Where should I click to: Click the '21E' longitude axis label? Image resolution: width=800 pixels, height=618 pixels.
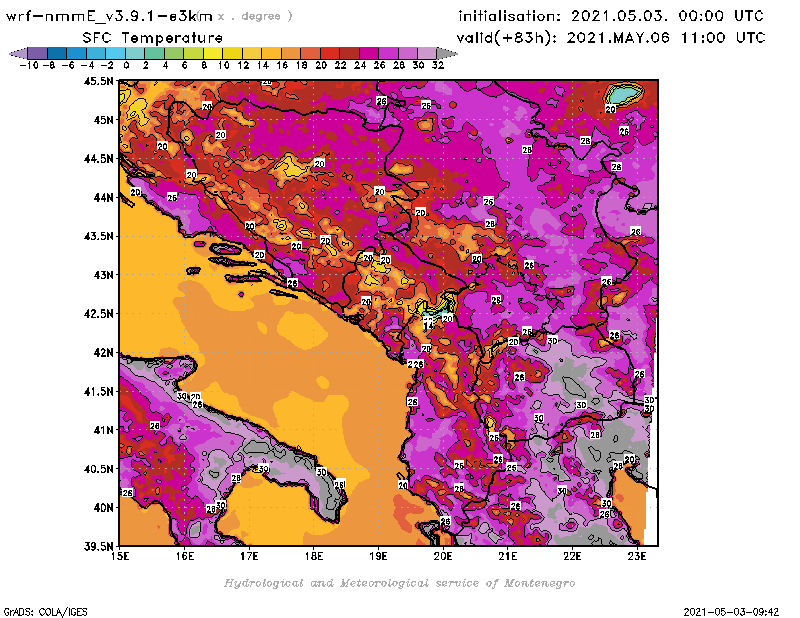click(x=508, y=556)
